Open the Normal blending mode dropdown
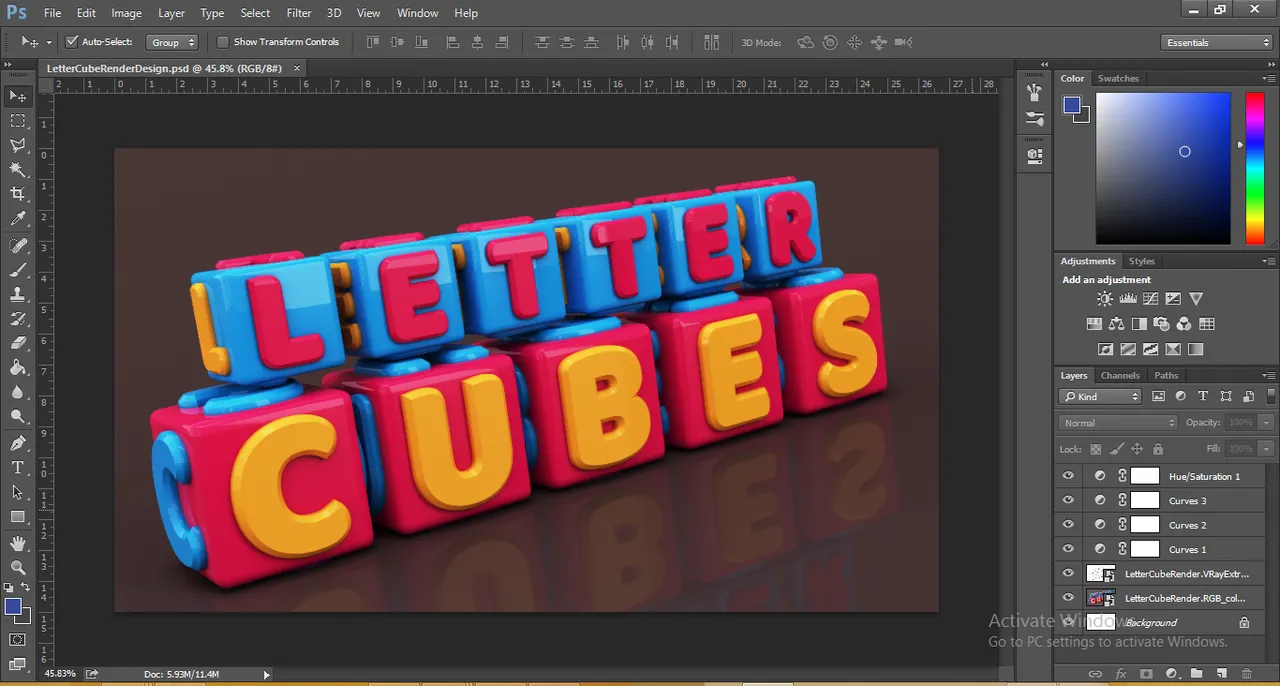Image resolution: width=1280 pixels, height=686 pixels. pos(1118,423)
